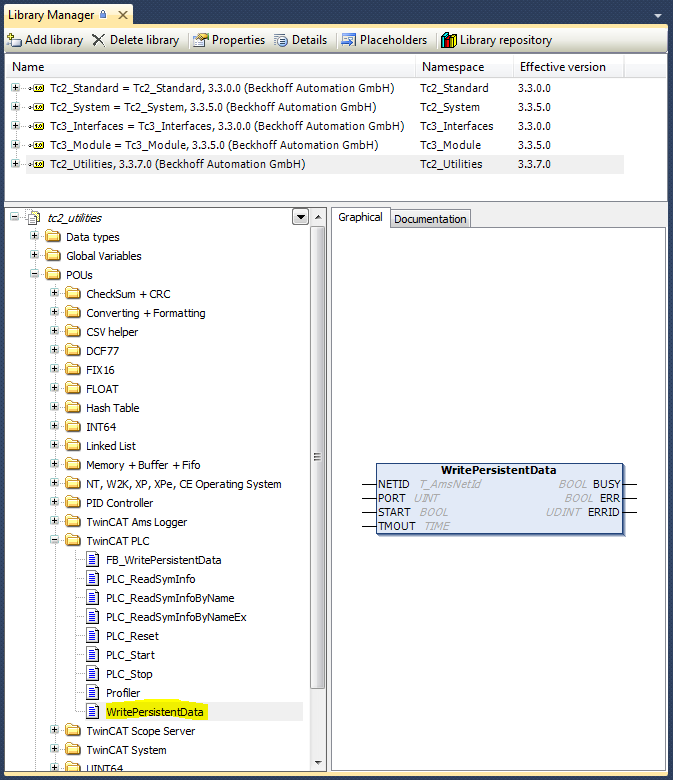Close the Library Manager tab
Screen dimensions: 673x780
[122, 15]
